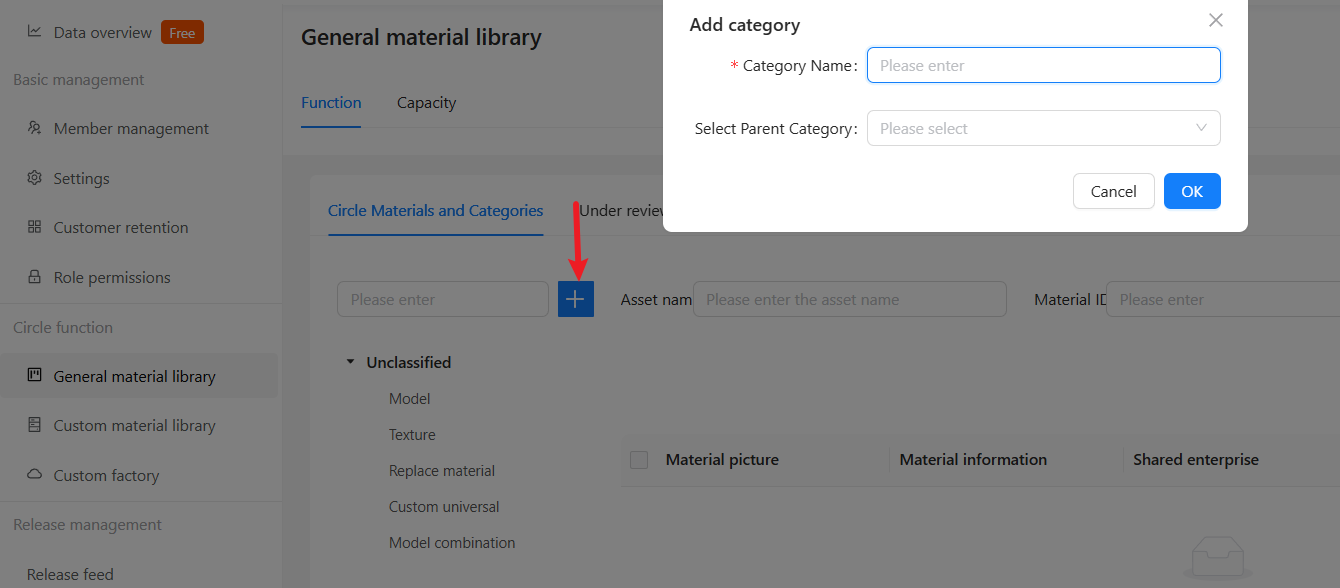The height and width of the screenshot is (588, 1340).
Task: Close the Add category dialog
Action: [x=1216, y=20]
